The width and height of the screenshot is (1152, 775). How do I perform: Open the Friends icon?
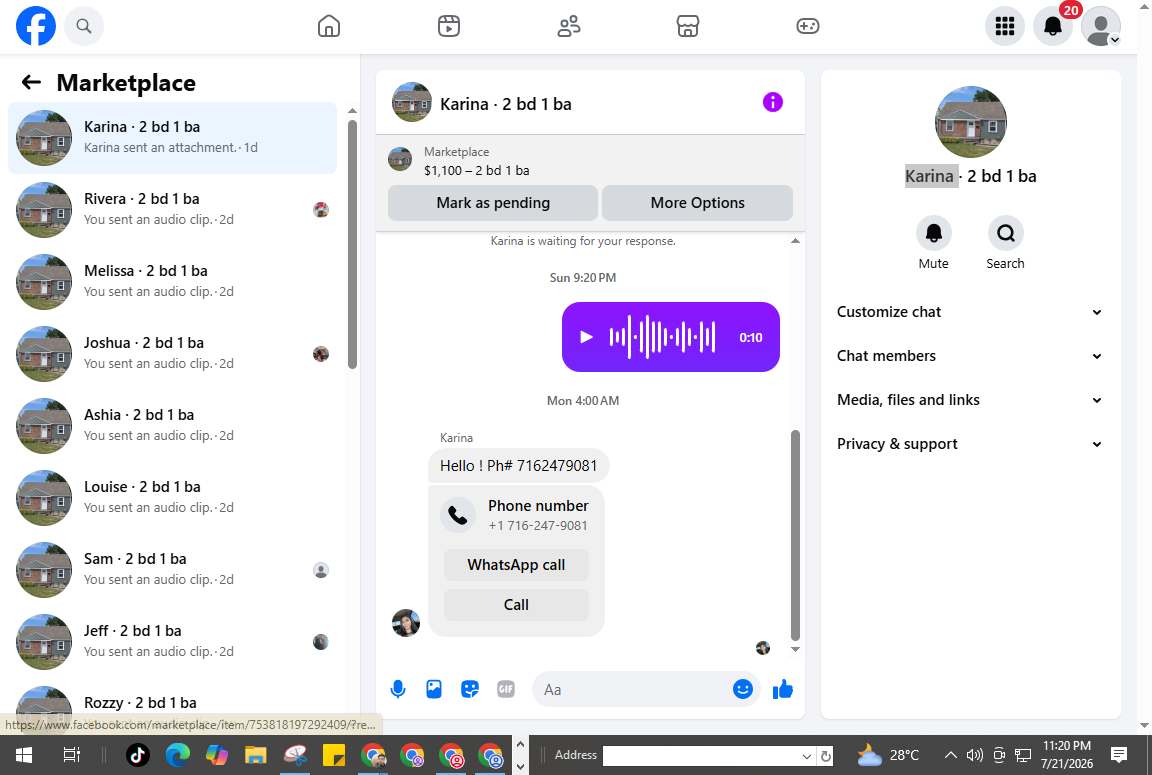click(569, 26)
